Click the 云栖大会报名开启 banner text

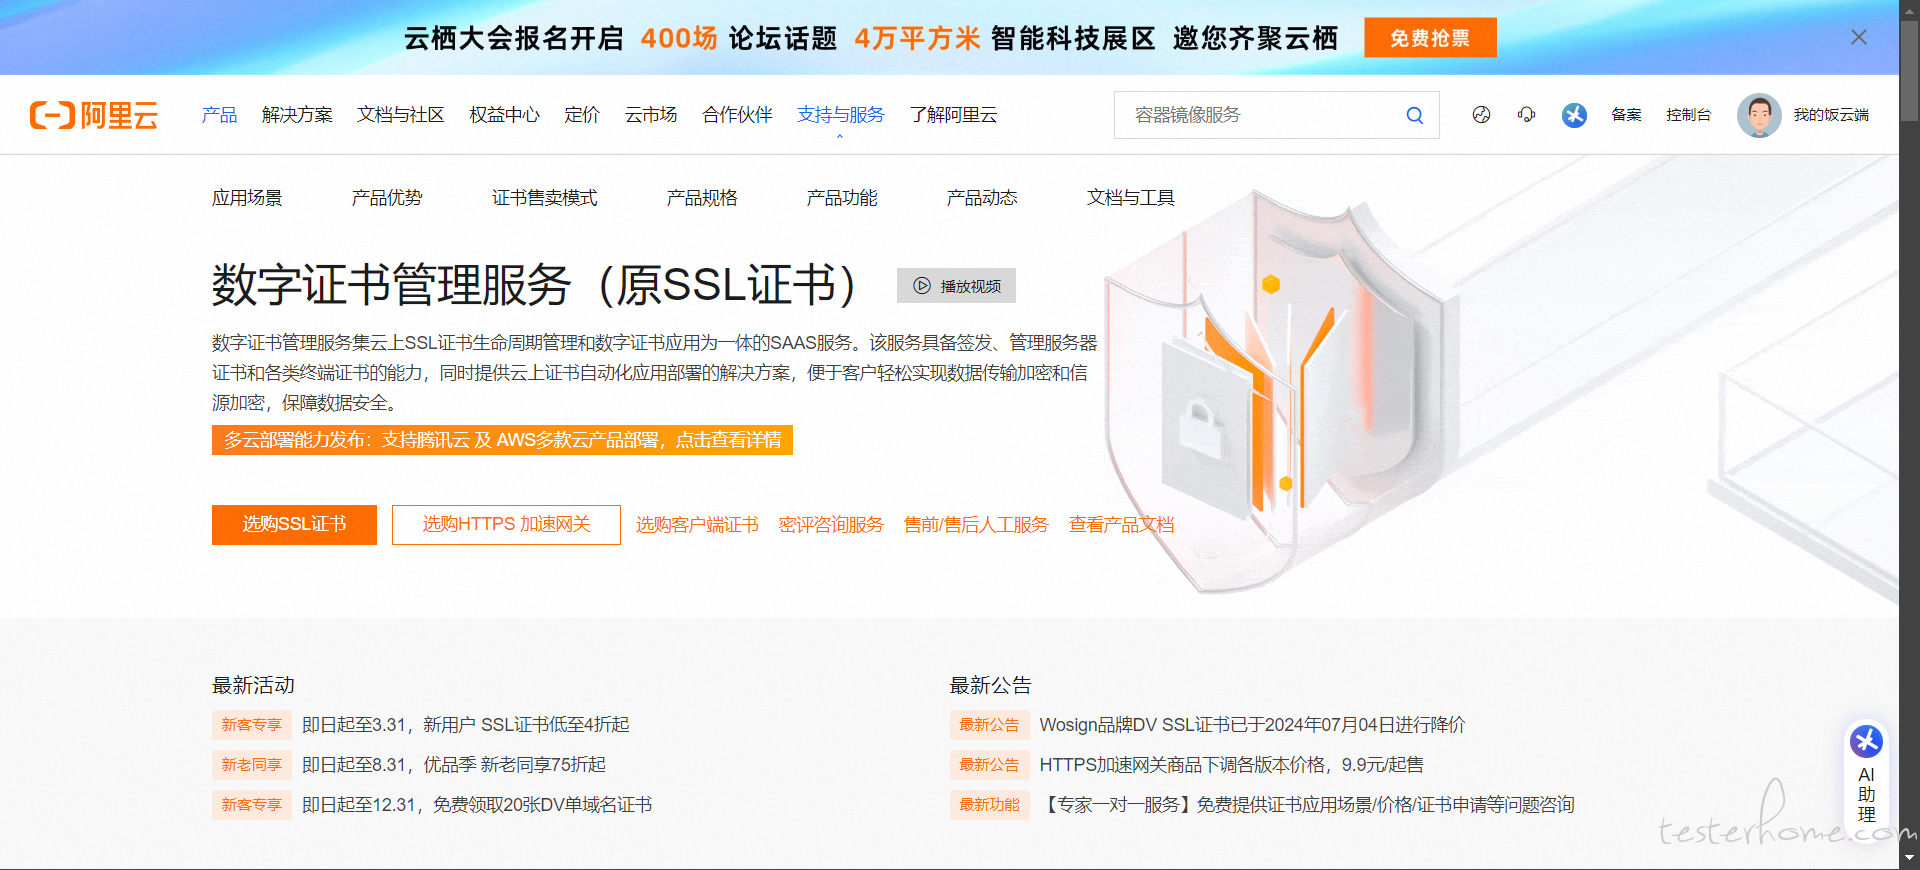coord(514,38)
